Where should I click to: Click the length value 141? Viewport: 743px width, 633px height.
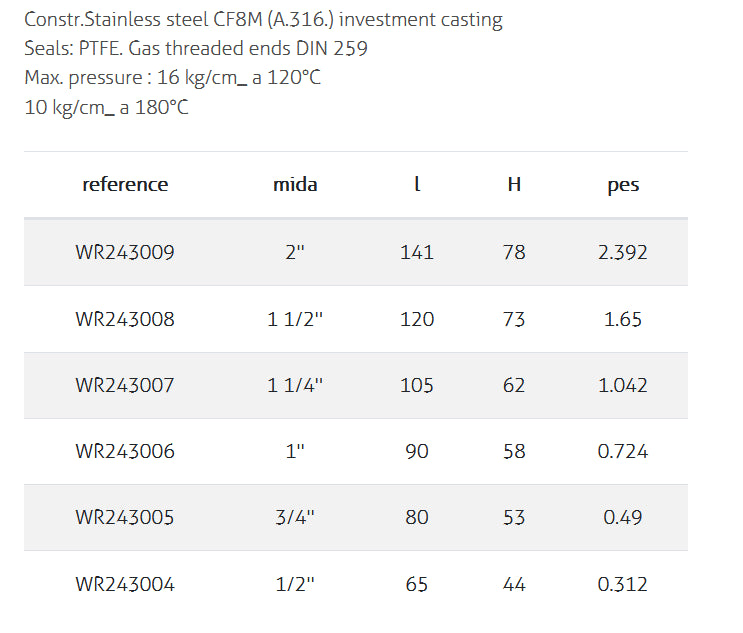[x=417, y=252]
